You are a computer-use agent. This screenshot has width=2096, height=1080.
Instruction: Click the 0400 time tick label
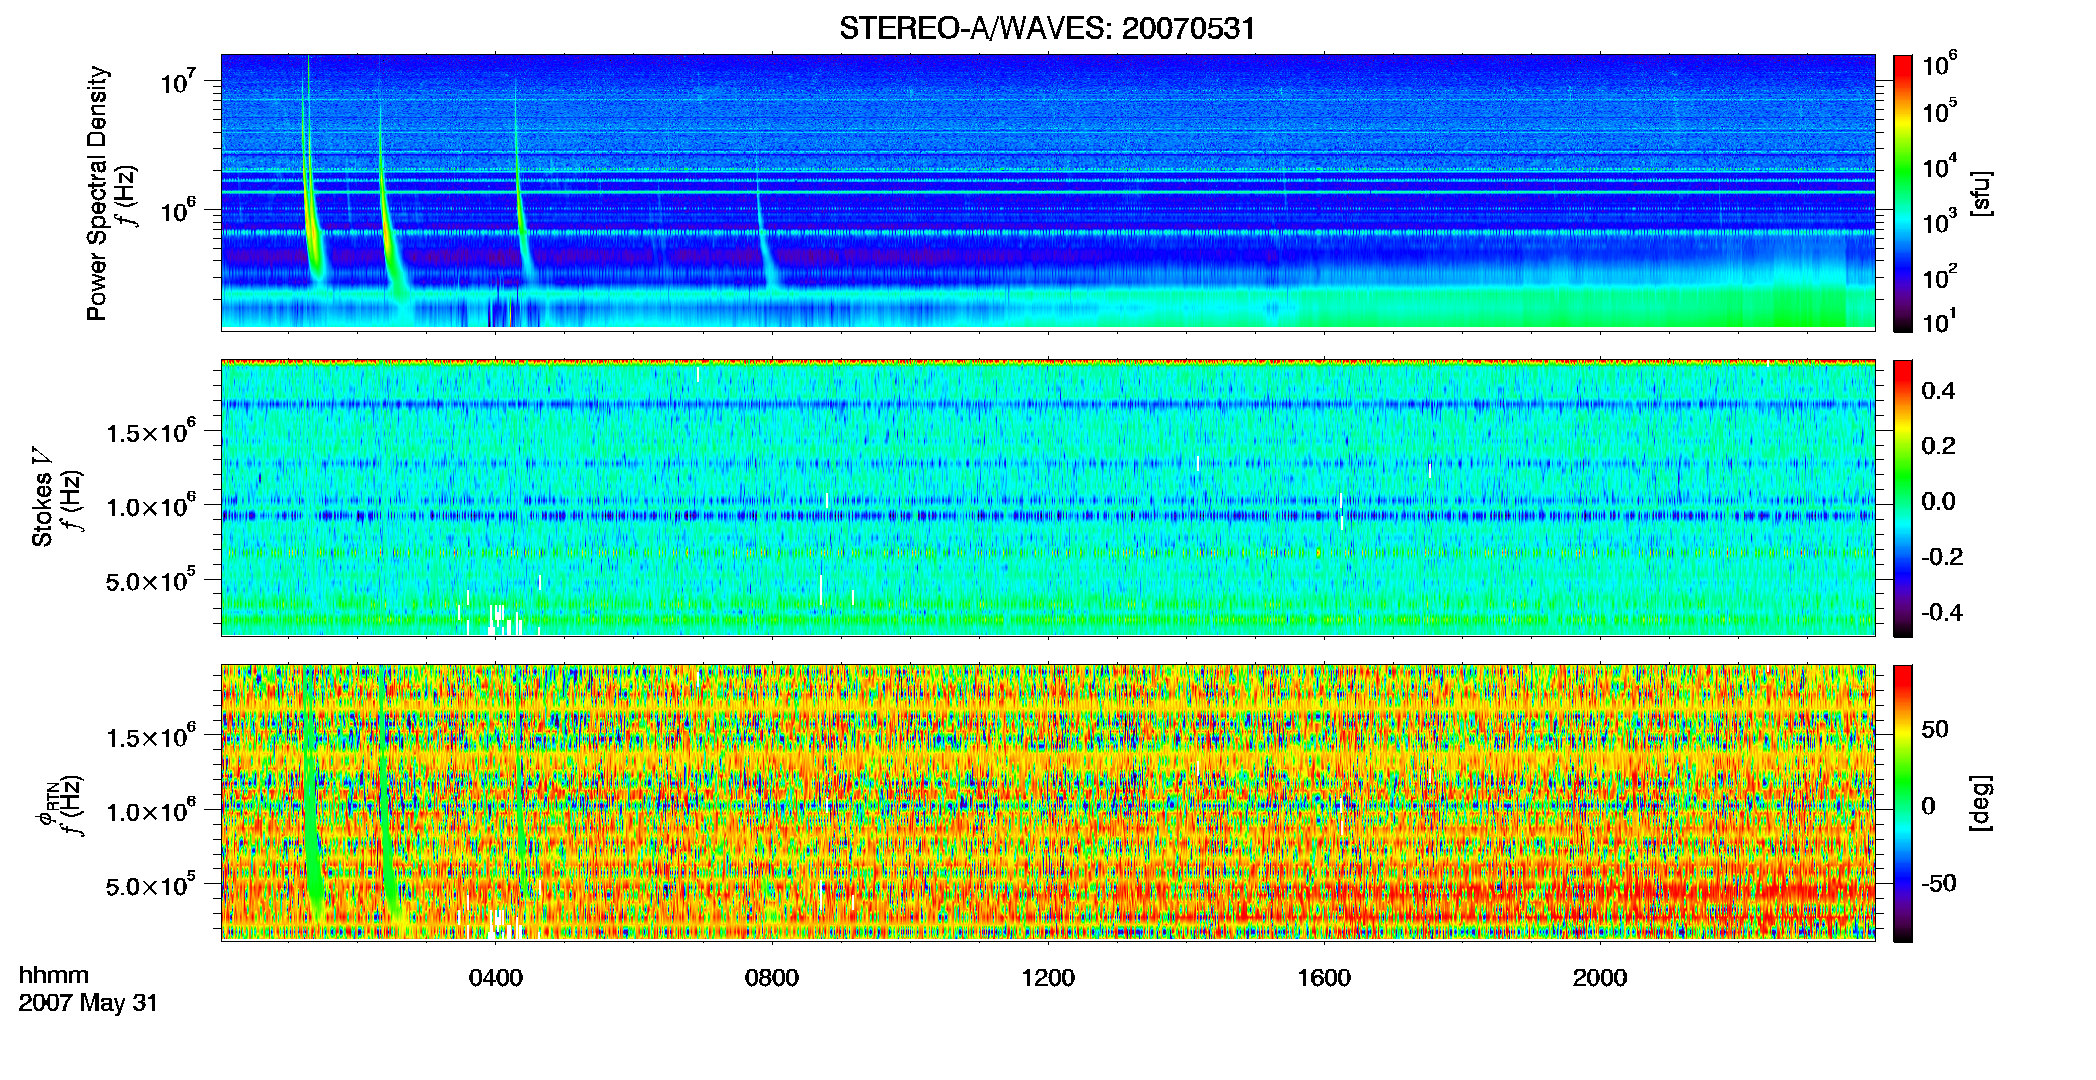[x=496, y=977]
